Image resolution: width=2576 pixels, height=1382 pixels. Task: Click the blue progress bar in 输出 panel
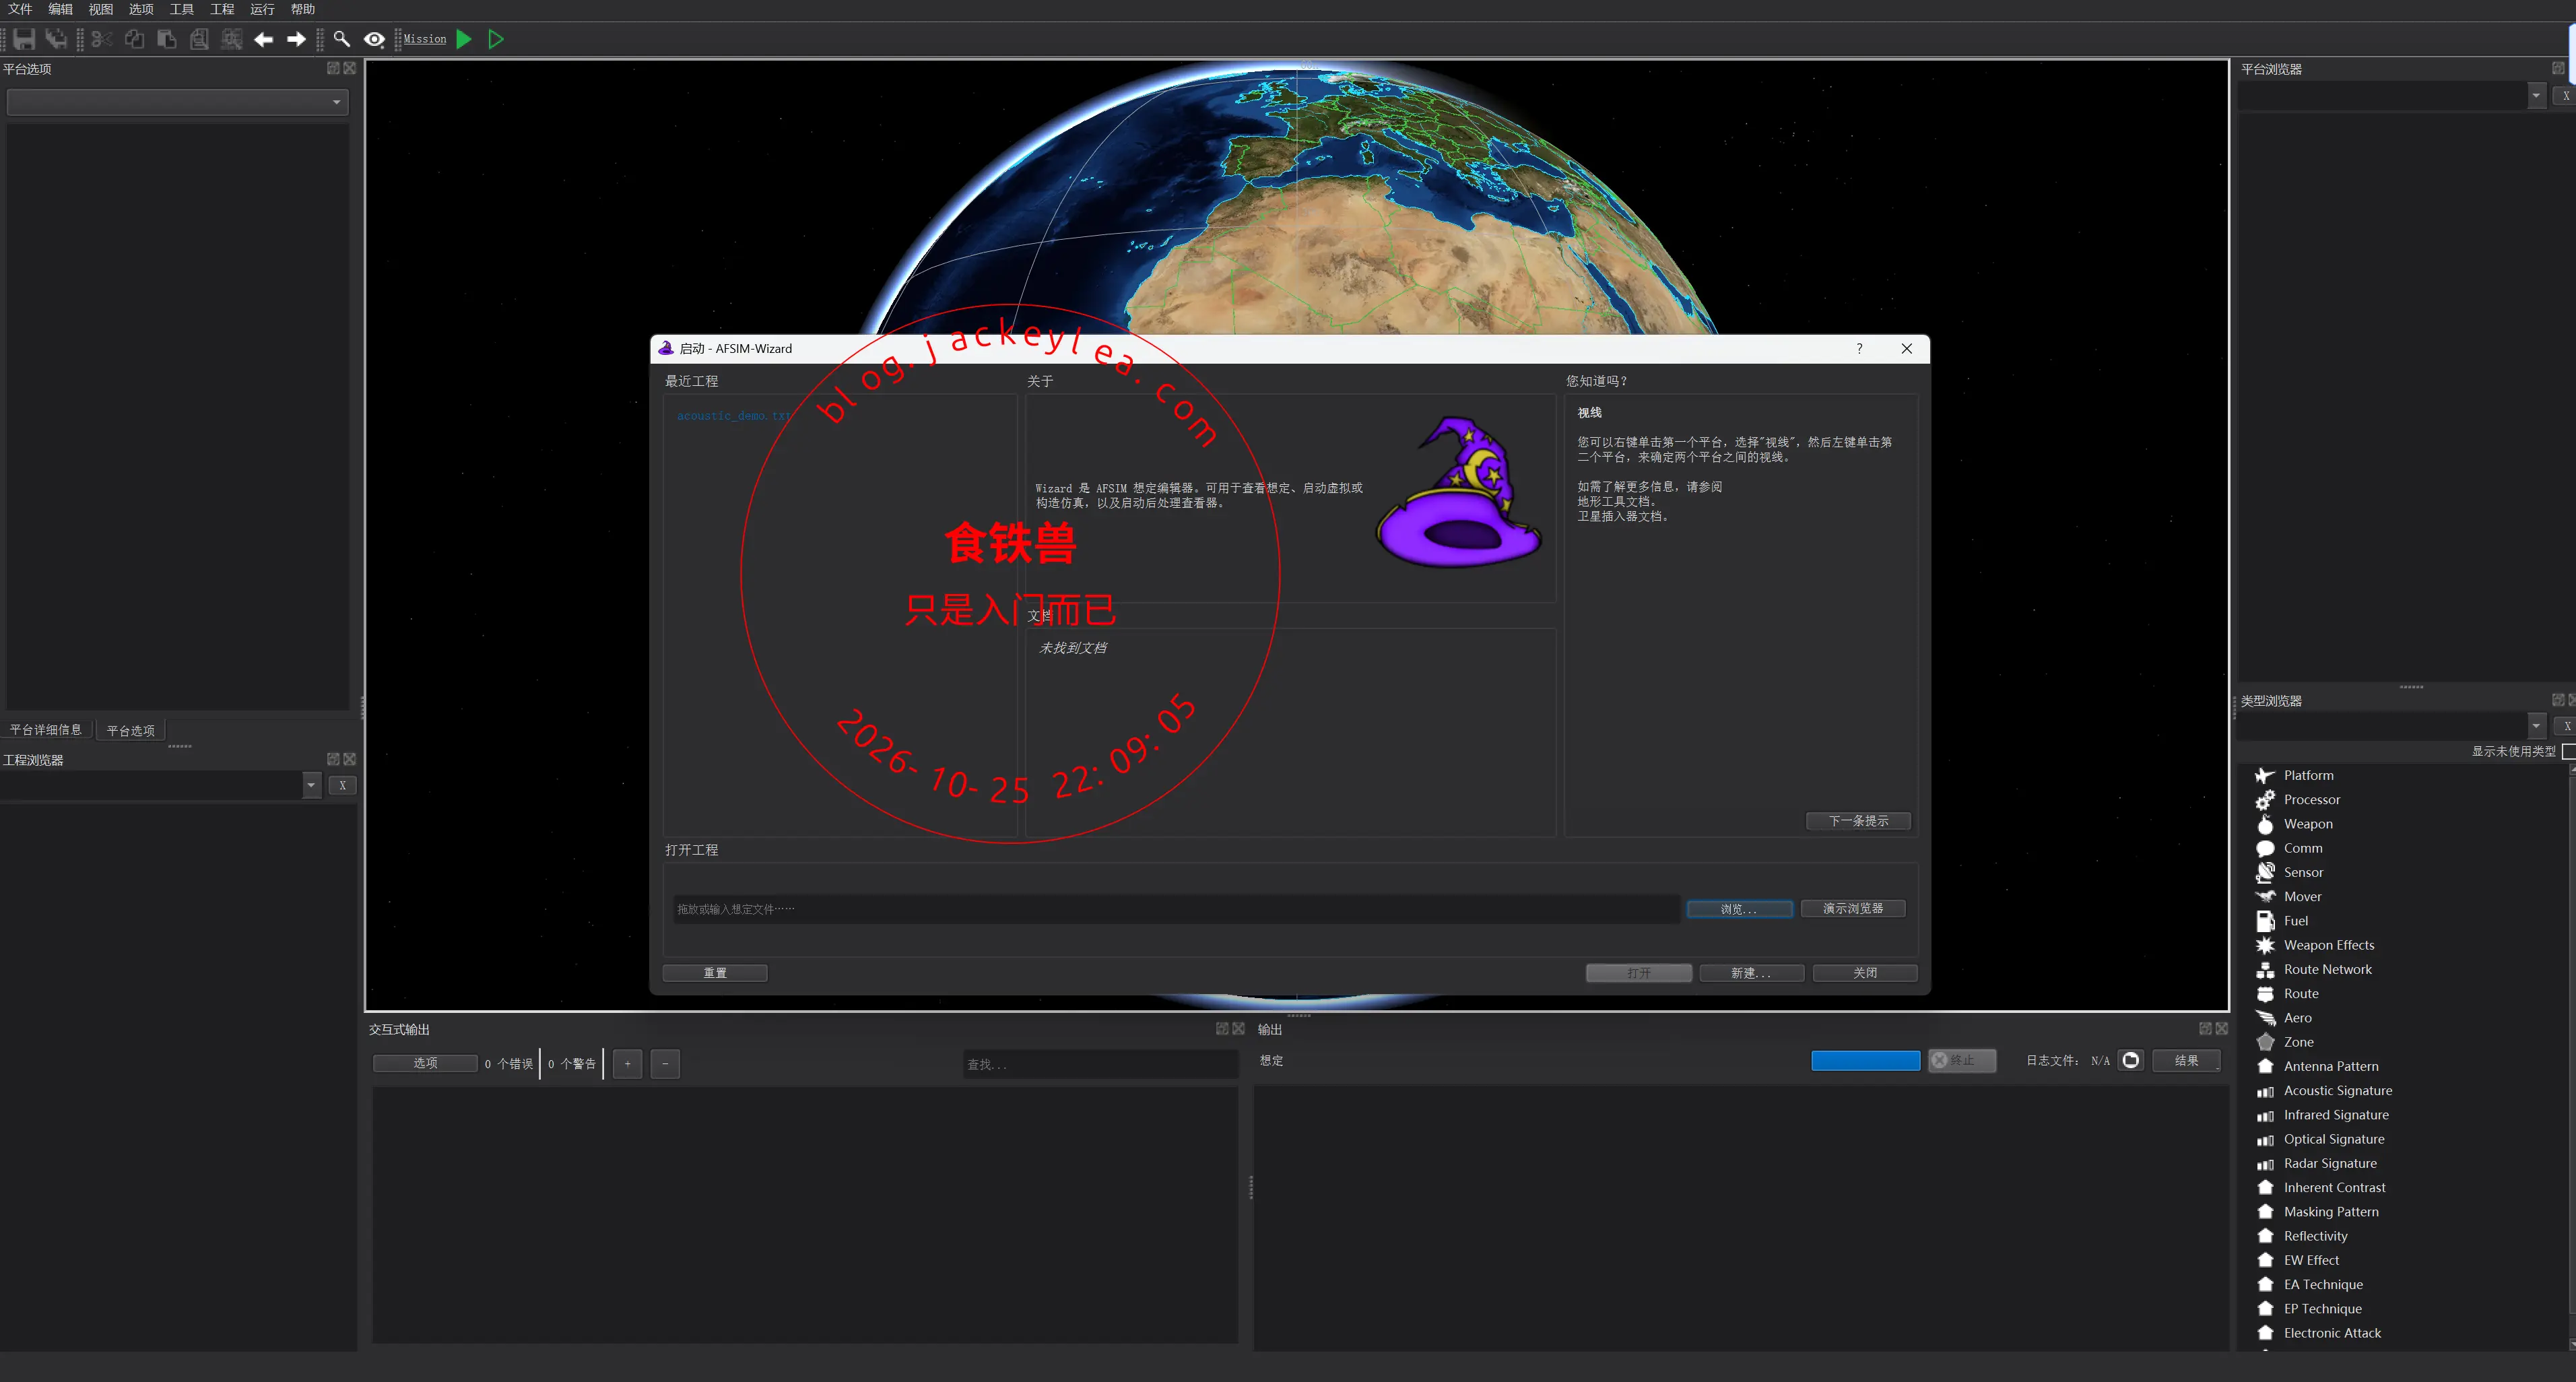pyautogui.click(x=1865, y=1060)
